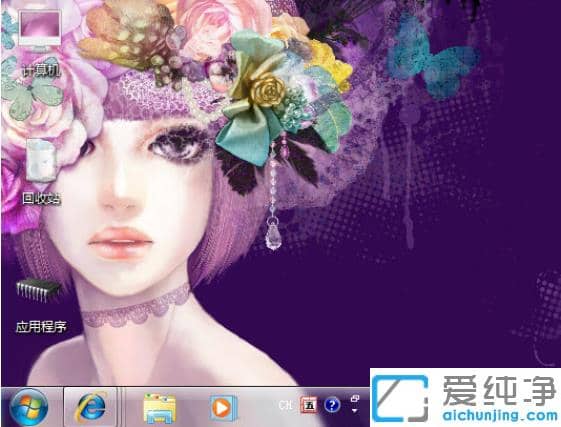Open the blue help question-mark icon

click(332, 405)
